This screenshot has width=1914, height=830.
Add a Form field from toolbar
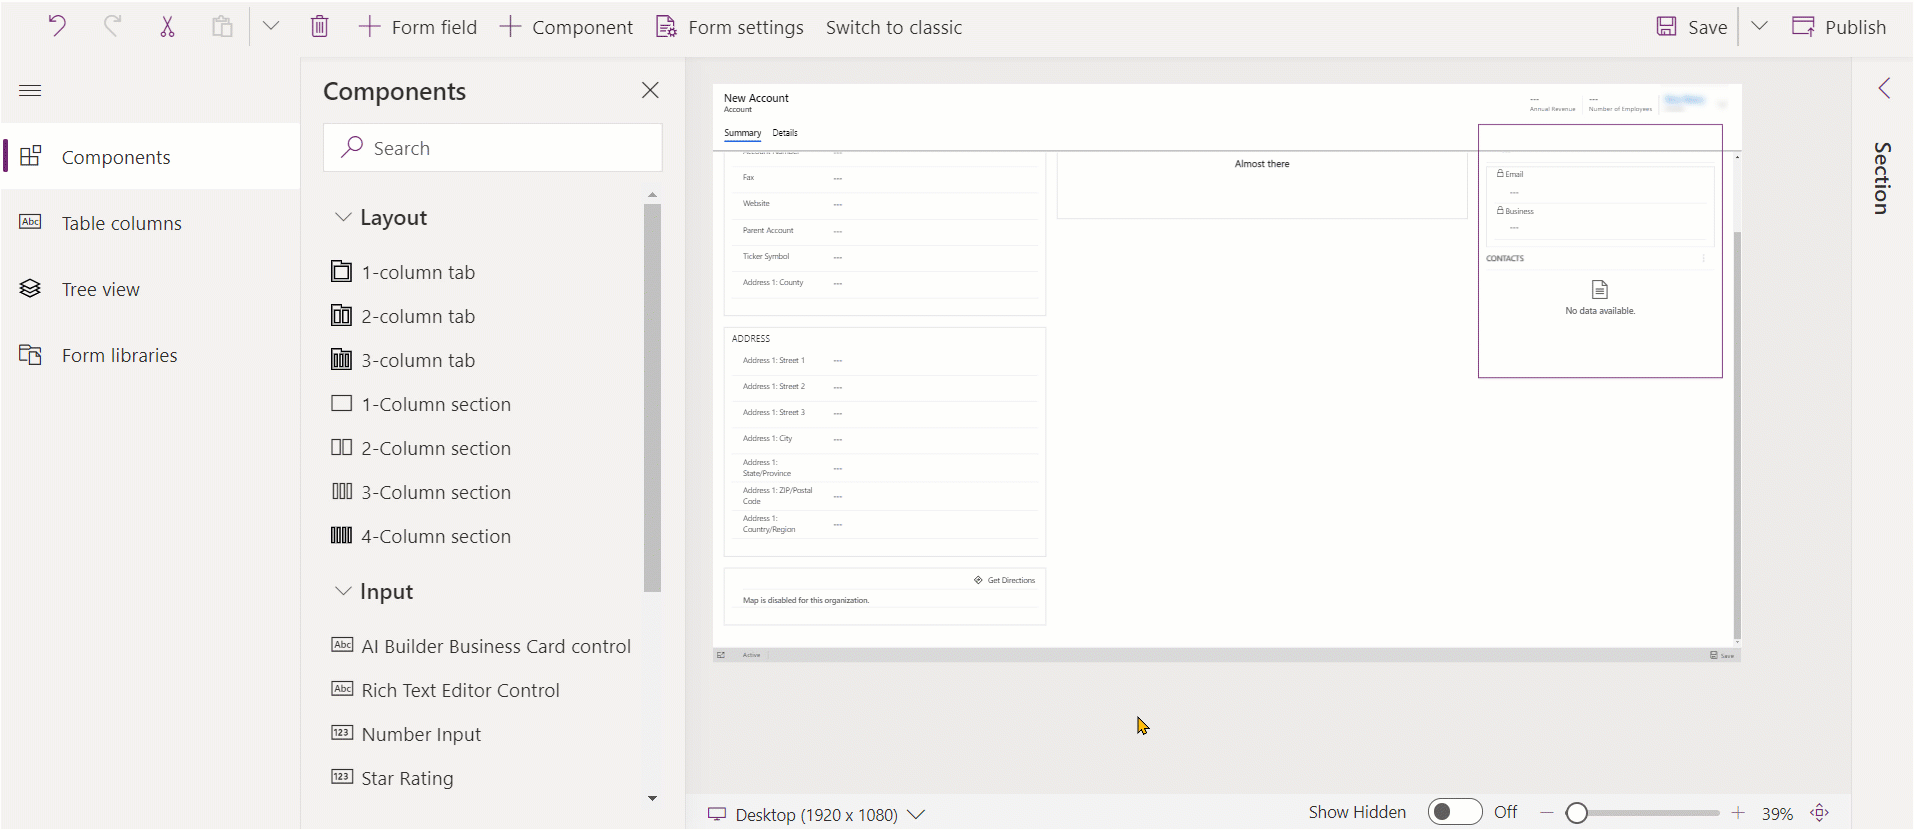tap(418, 27)
